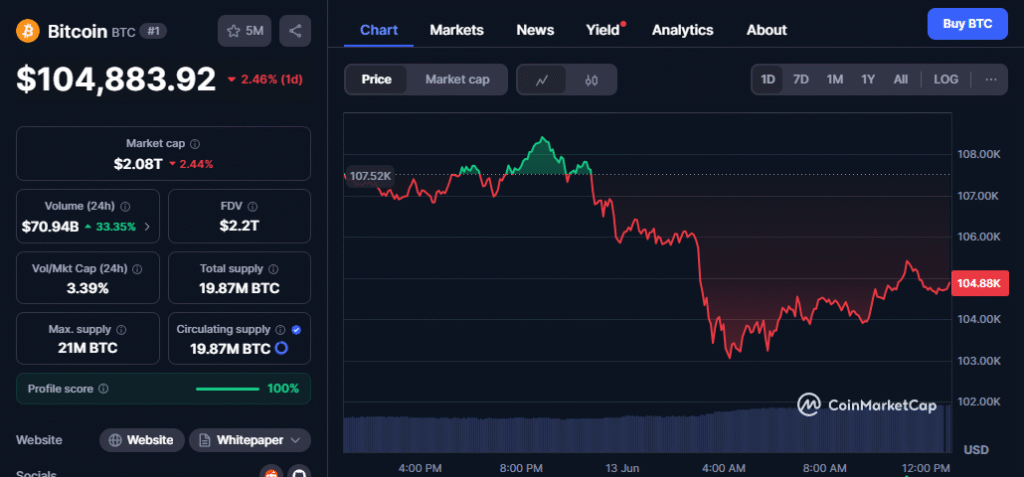
Task: Click the $2.08T market cap value
Action: coord(138,164)
